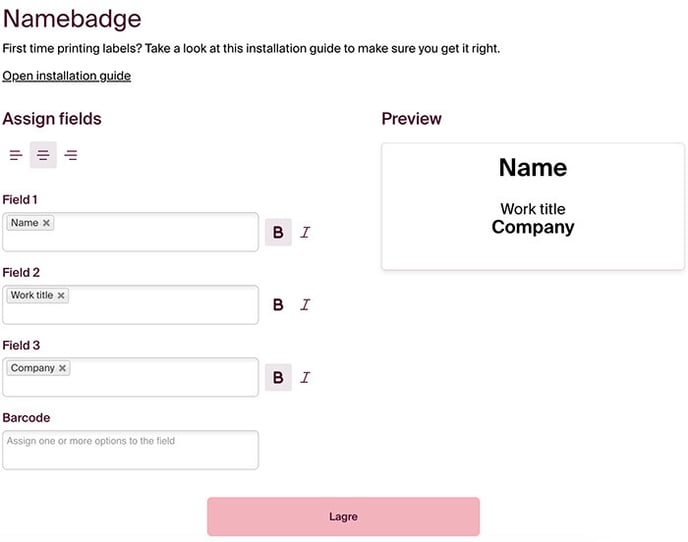Toggle italic for Field 2
This screenshot has height=542, width=688.
click(305, 305)
